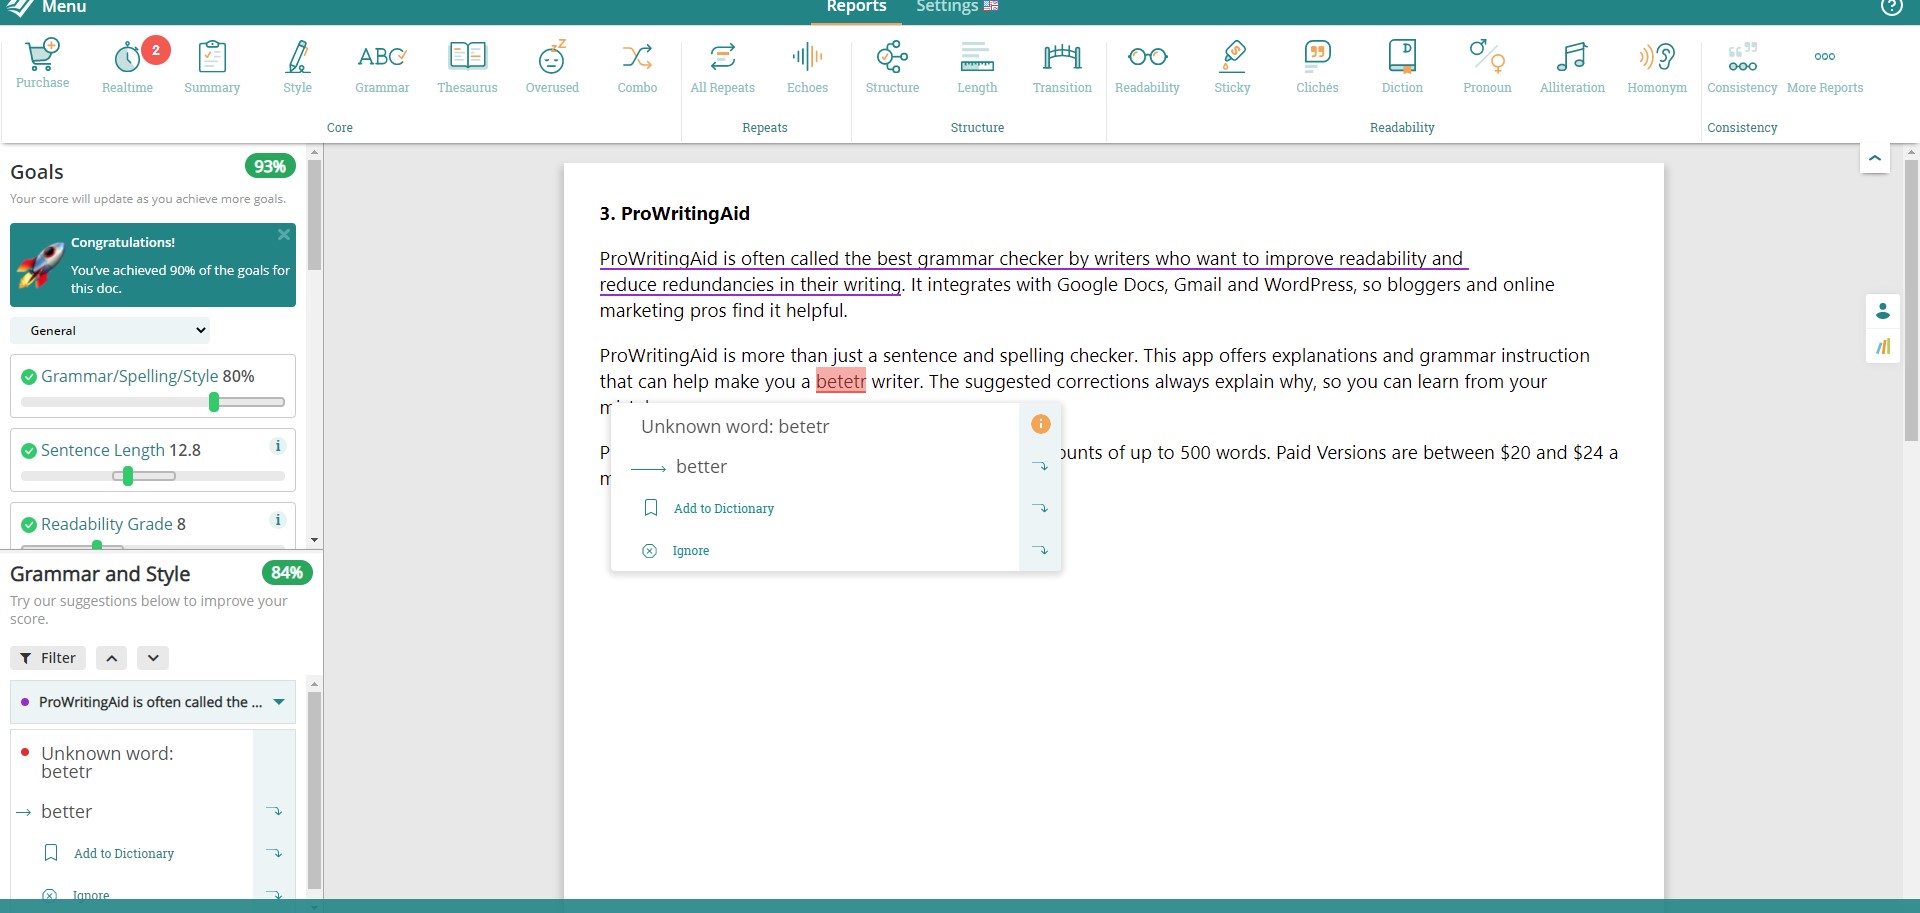Image resolution: width=1920 pixels, height=913 pixels.
Task: Accept 'better' suggestion in the popup
Action: 701,467
